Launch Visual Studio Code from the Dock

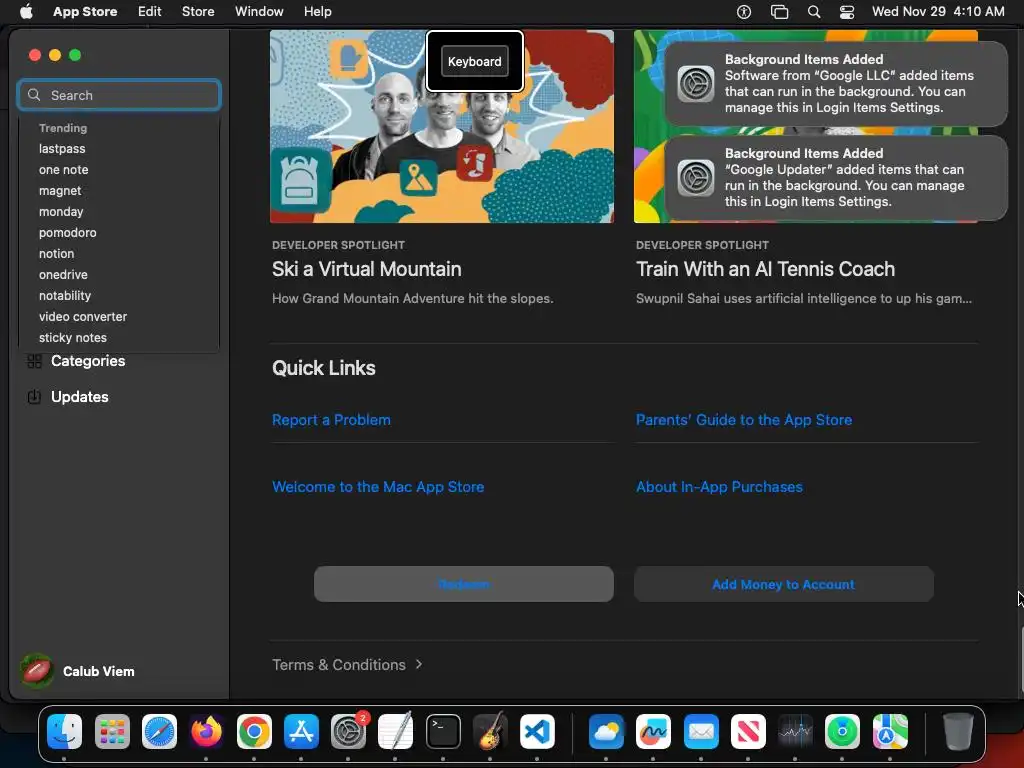[x=537, y=731]
